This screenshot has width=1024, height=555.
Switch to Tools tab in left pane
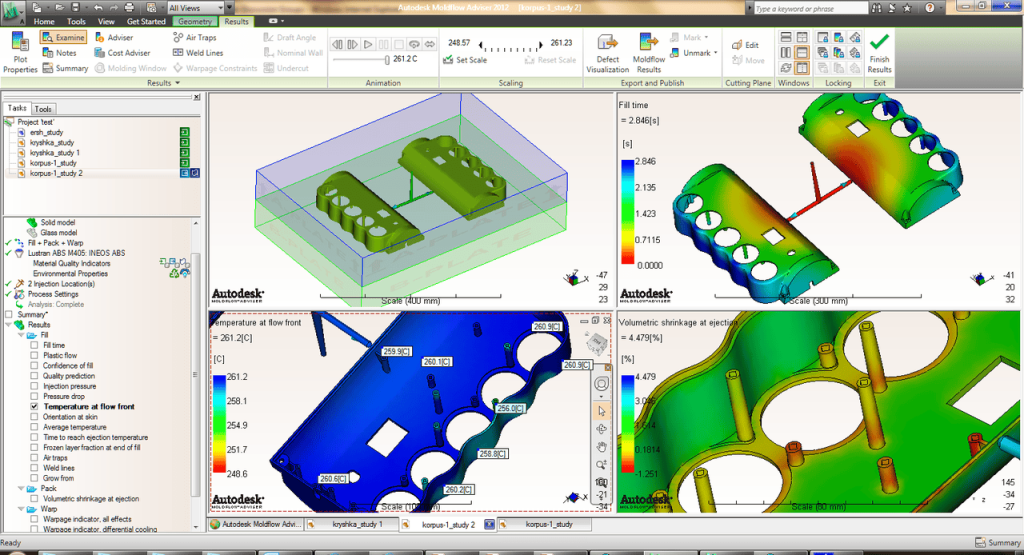pyautogui.click(x=43, y=109)
